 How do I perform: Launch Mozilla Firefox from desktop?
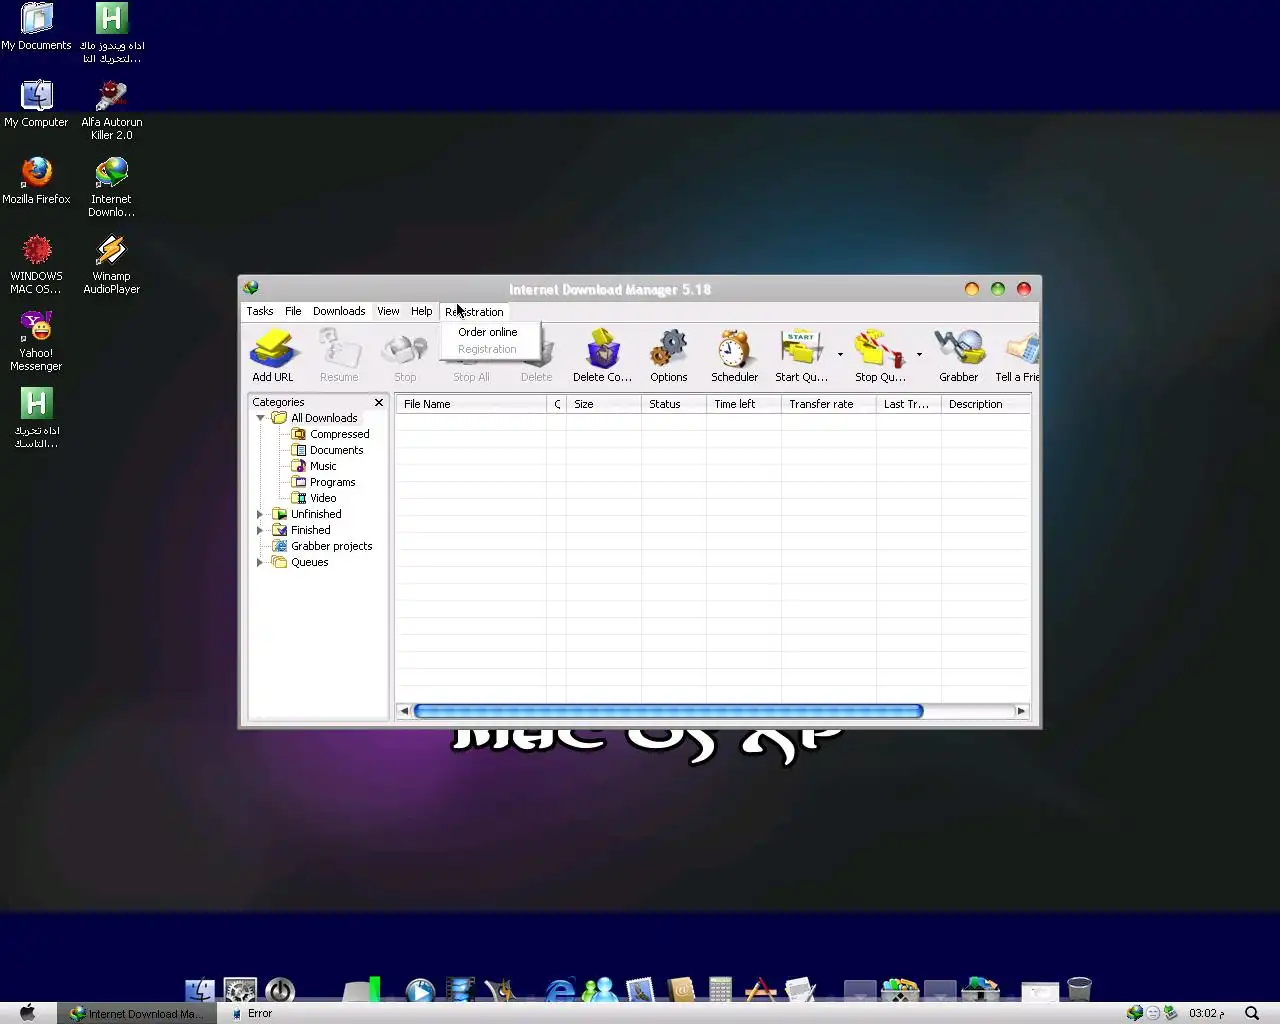coord(36,181)
